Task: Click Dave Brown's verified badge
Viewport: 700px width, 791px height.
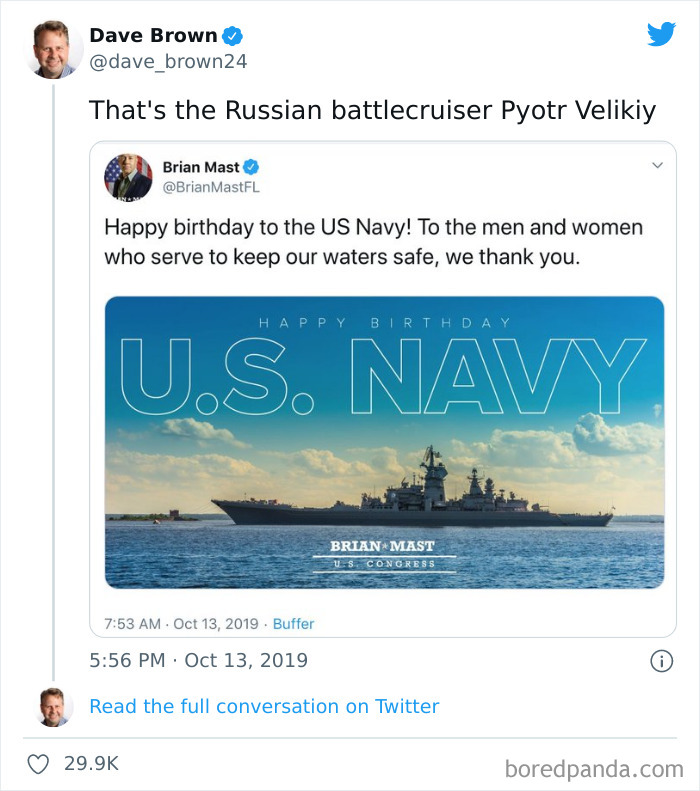Action: click(x=233, y=36)
